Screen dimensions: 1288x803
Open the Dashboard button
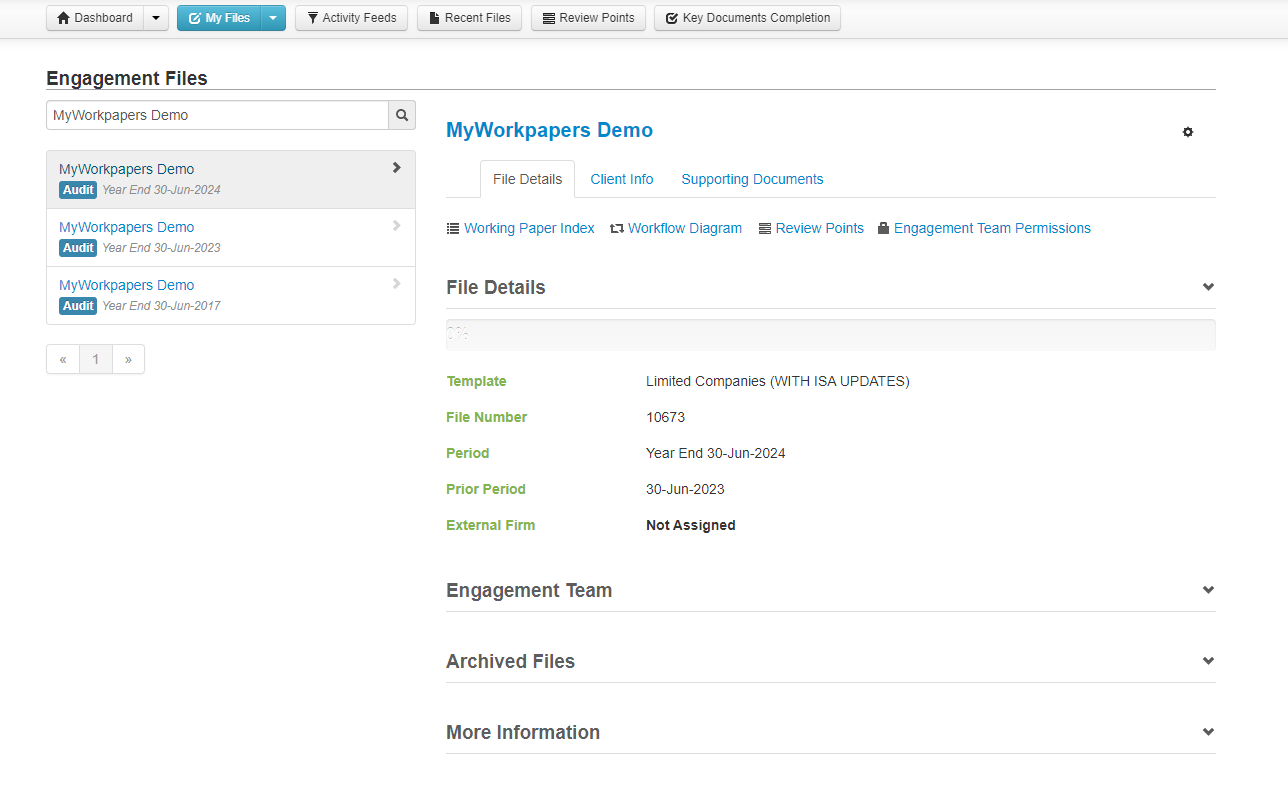95,18
